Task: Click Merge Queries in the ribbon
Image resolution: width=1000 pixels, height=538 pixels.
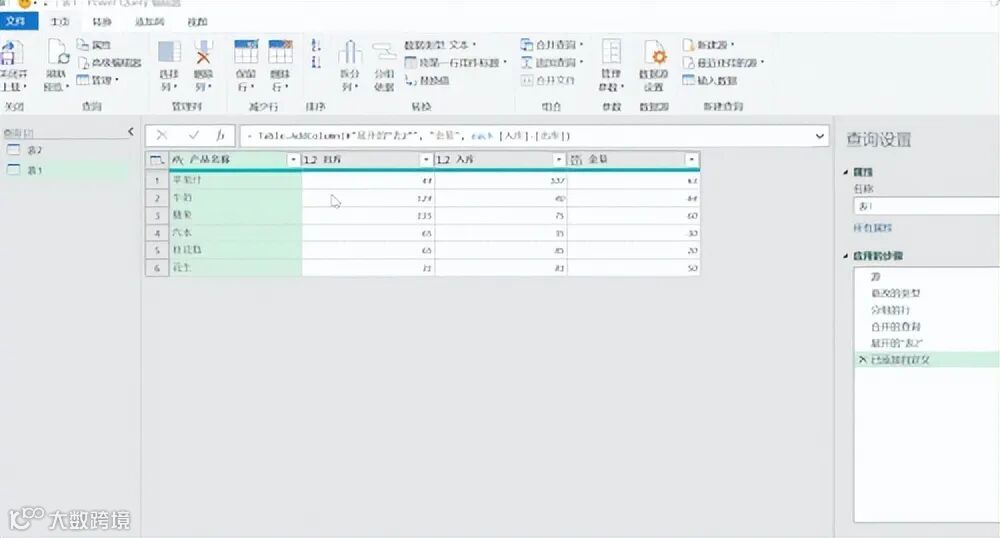Action: (552, 45)
